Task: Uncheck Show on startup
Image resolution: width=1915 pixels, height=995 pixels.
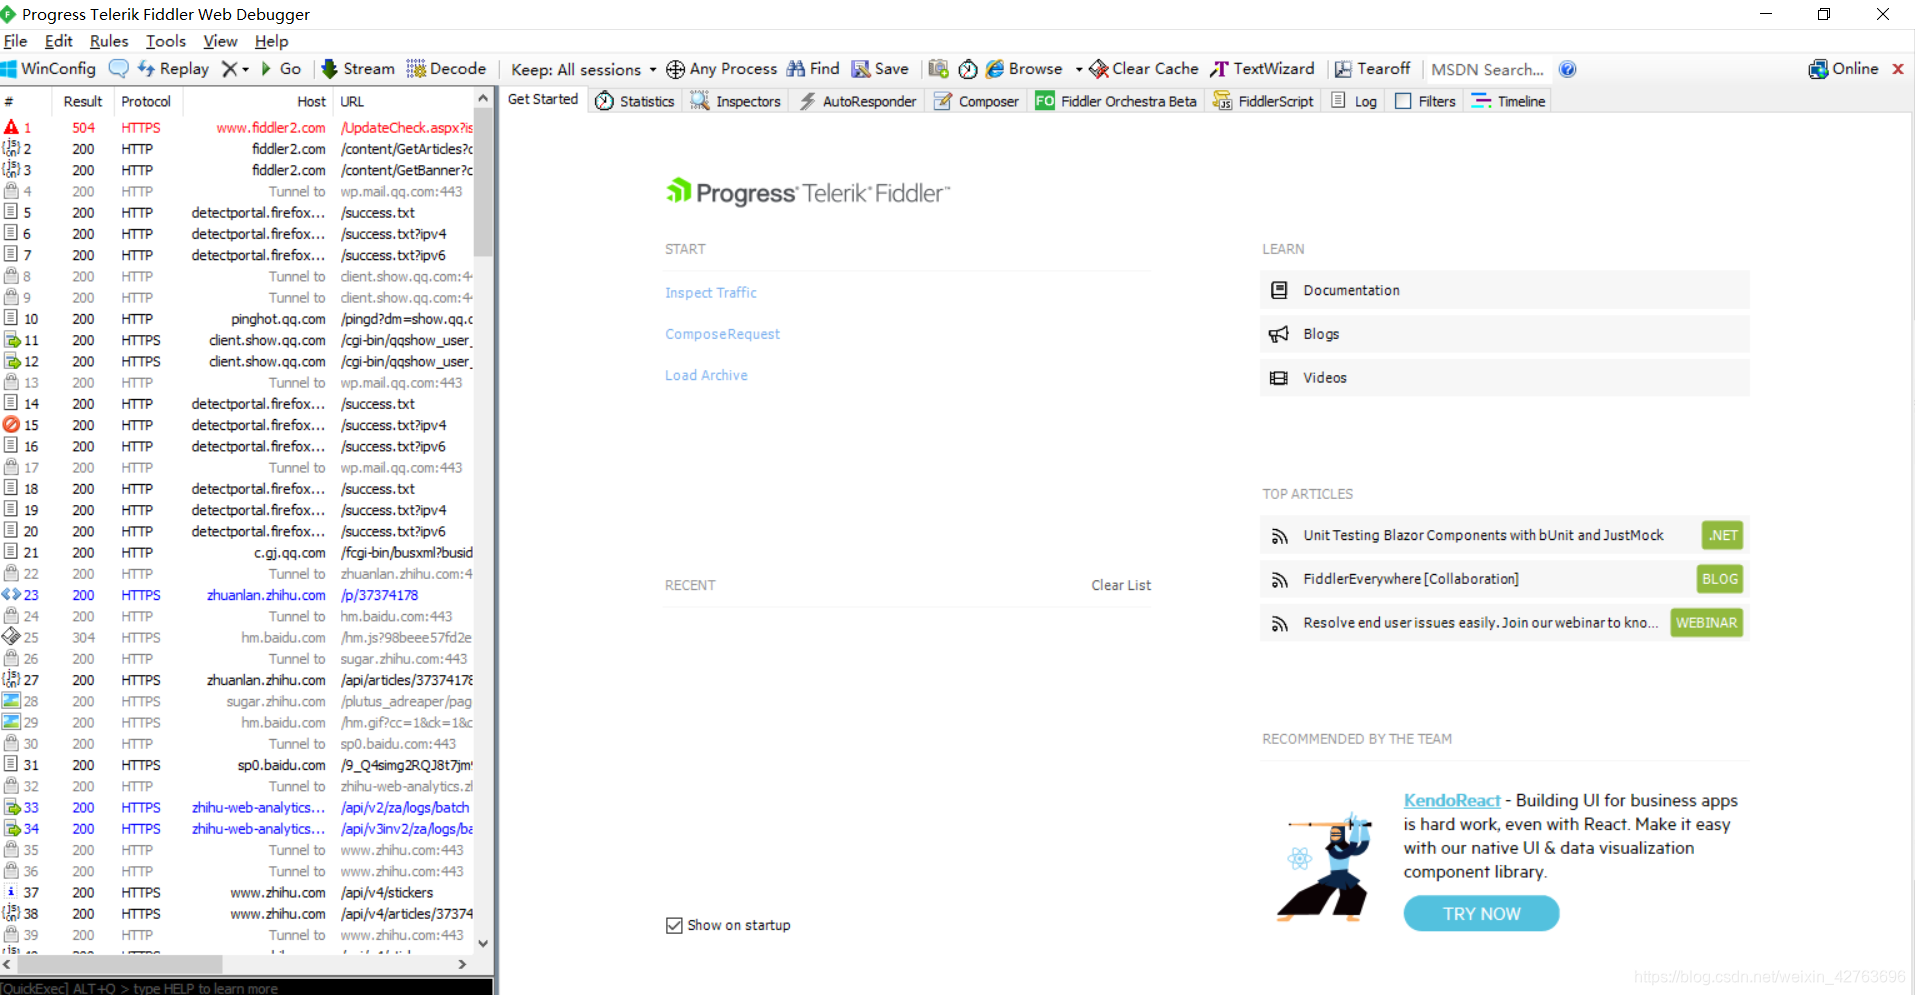Action: click(x=674, y=925)
